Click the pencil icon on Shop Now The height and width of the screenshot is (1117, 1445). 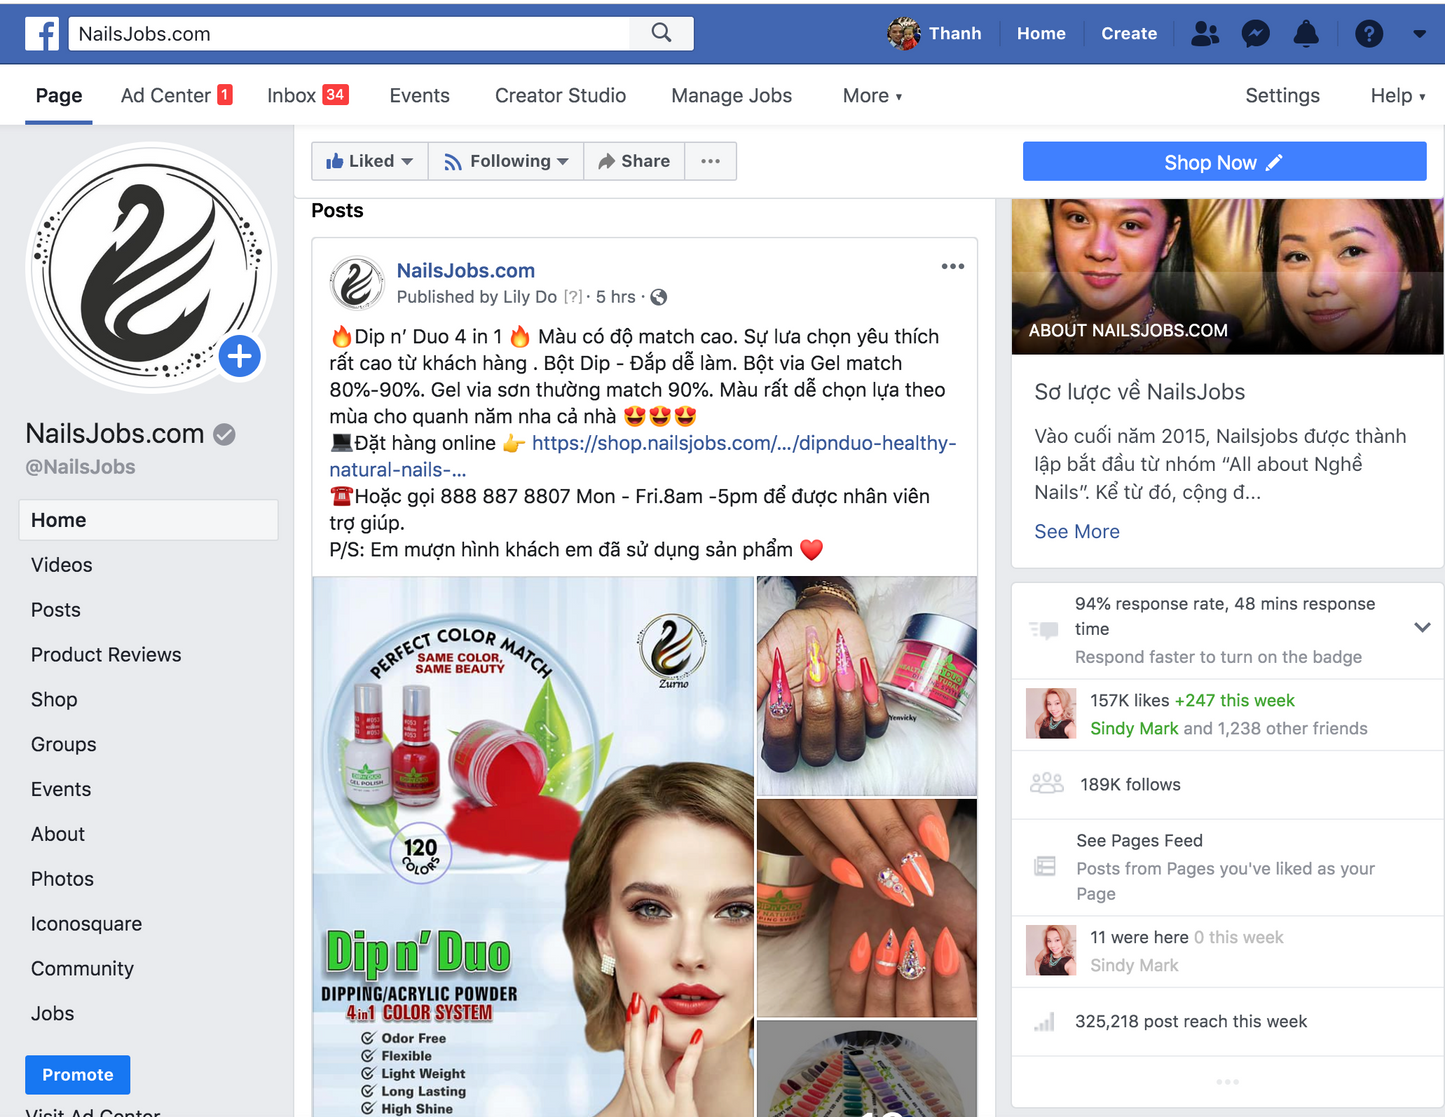[x=1274, y=162]
